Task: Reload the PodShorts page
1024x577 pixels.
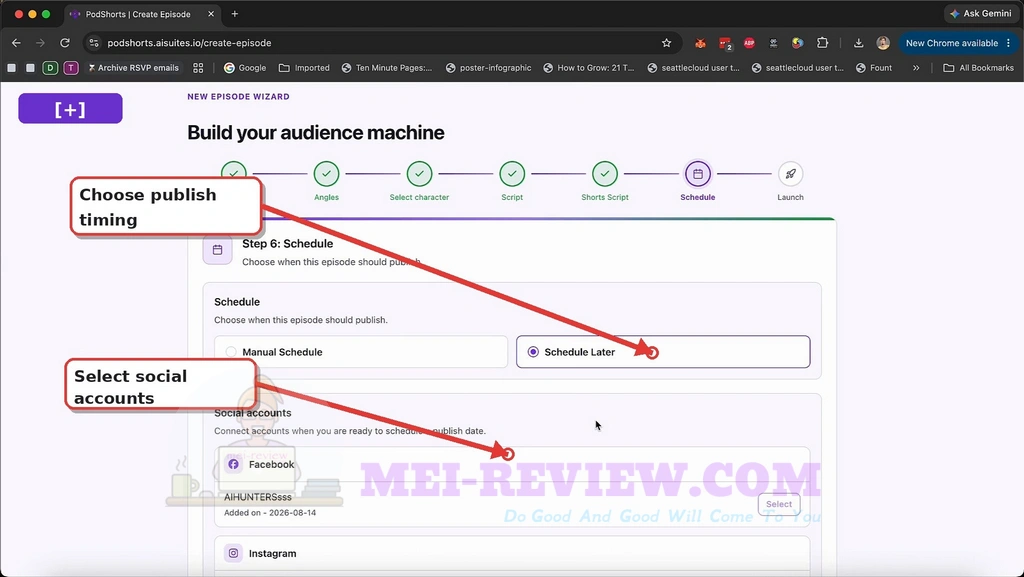Action: (65, 43)
